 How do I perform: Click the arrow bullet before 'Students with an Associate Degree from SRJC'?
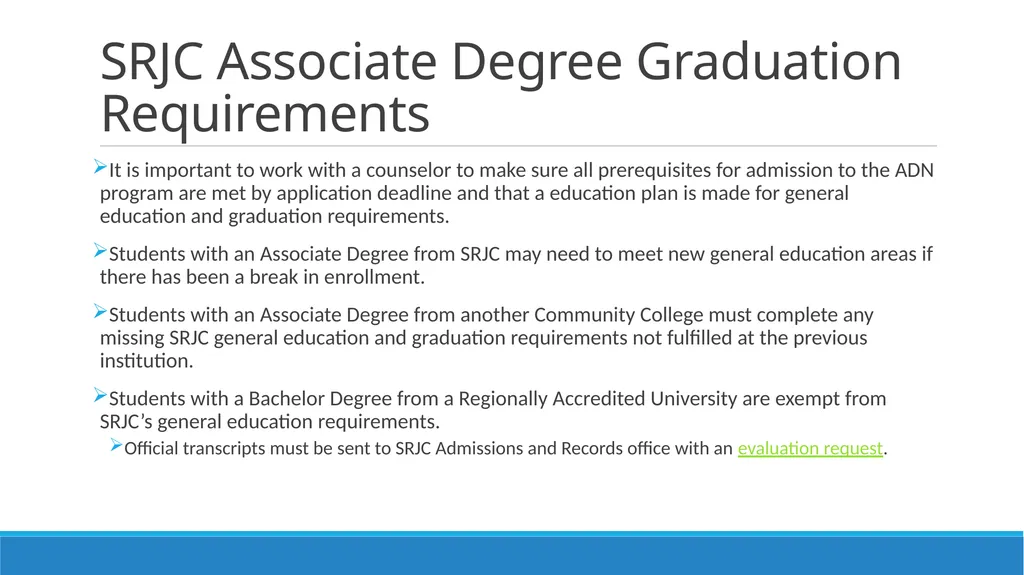(100, 251)
